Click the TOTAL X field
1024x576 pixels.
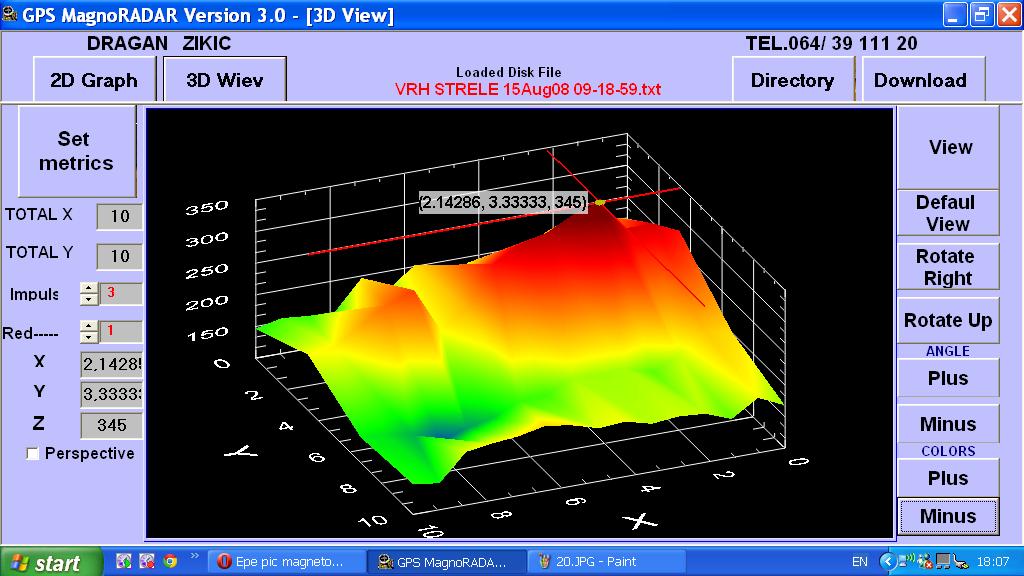(x=119, y=216)
